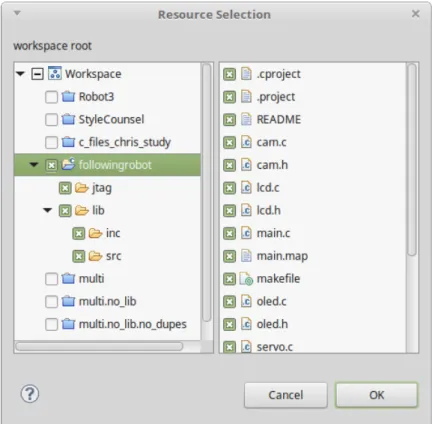Uncheck the inc folder checkbox
Screen dimensions: 432x424
pos(79,233)
